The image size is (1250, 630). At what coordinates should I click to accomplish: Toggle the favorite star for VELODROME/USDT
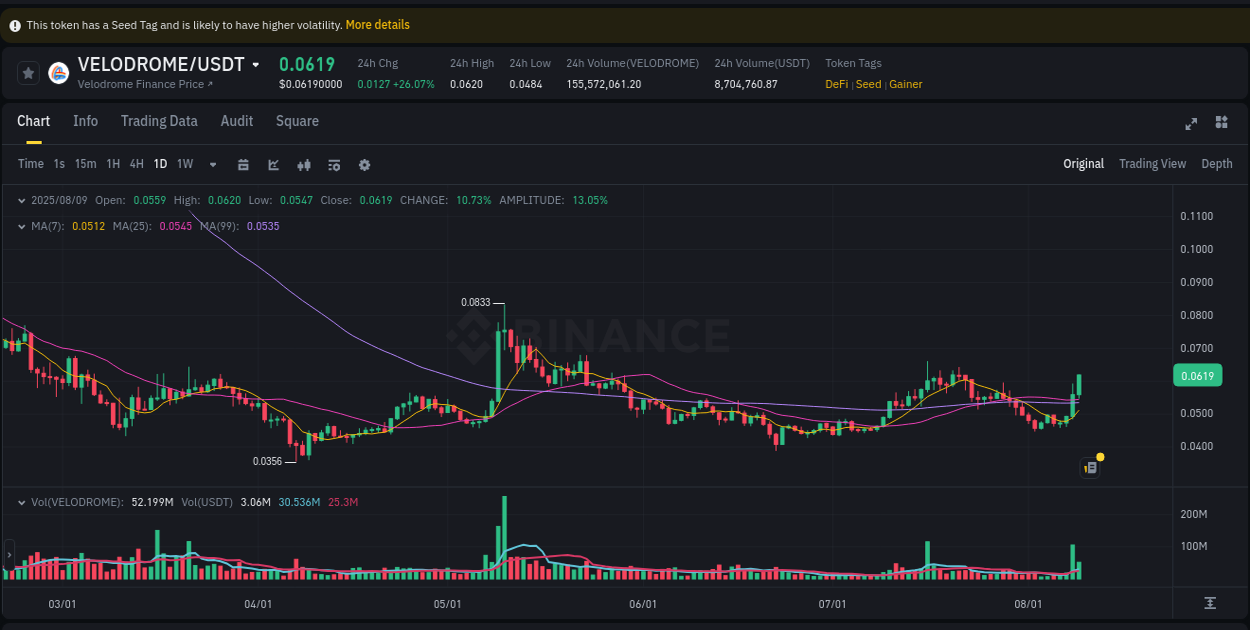pos(27,72)
